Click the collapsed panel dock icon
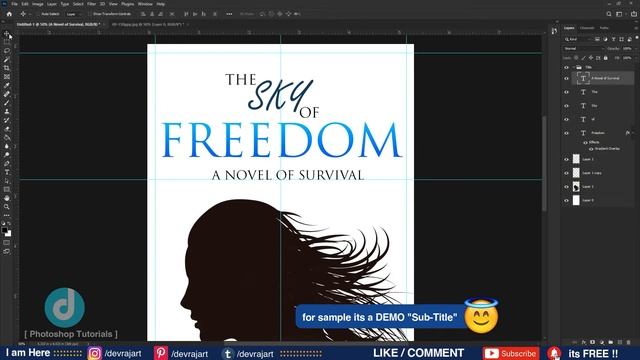640x360 pixels. tap(554, 31)
